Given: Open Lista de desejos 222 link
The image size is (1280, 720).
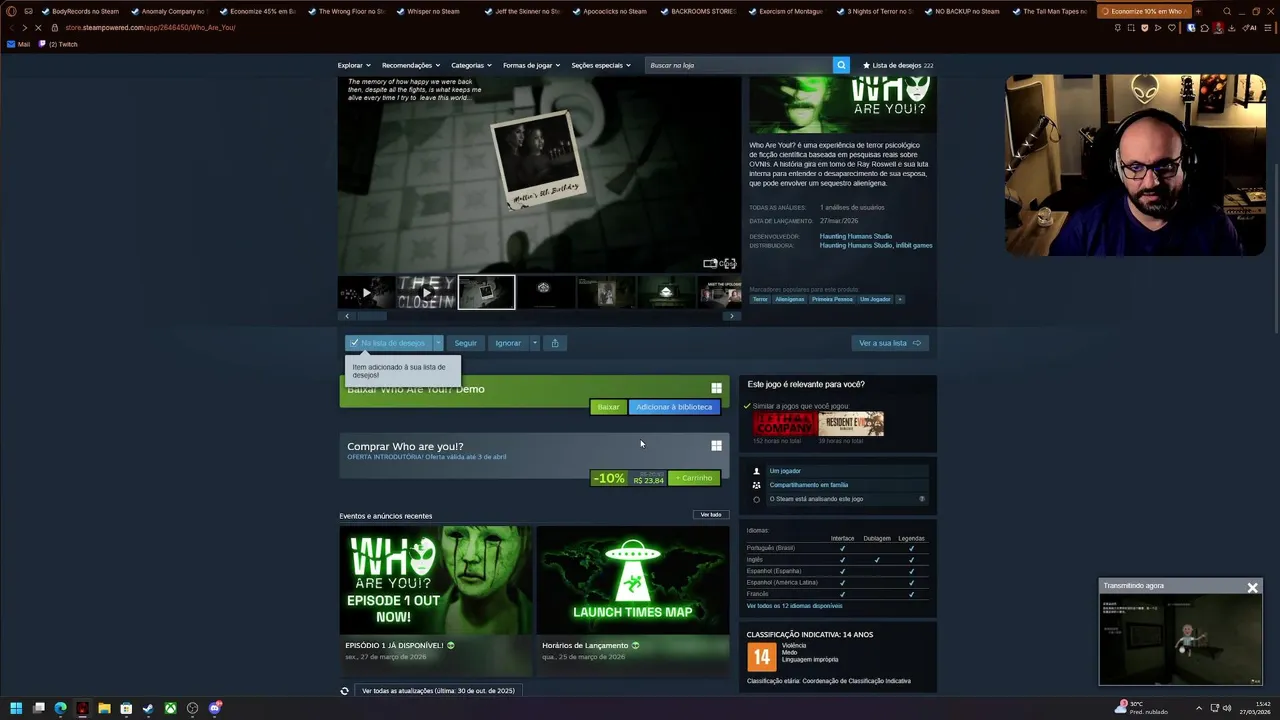Looking at the screenshot, I should click(x=898, y=65).
